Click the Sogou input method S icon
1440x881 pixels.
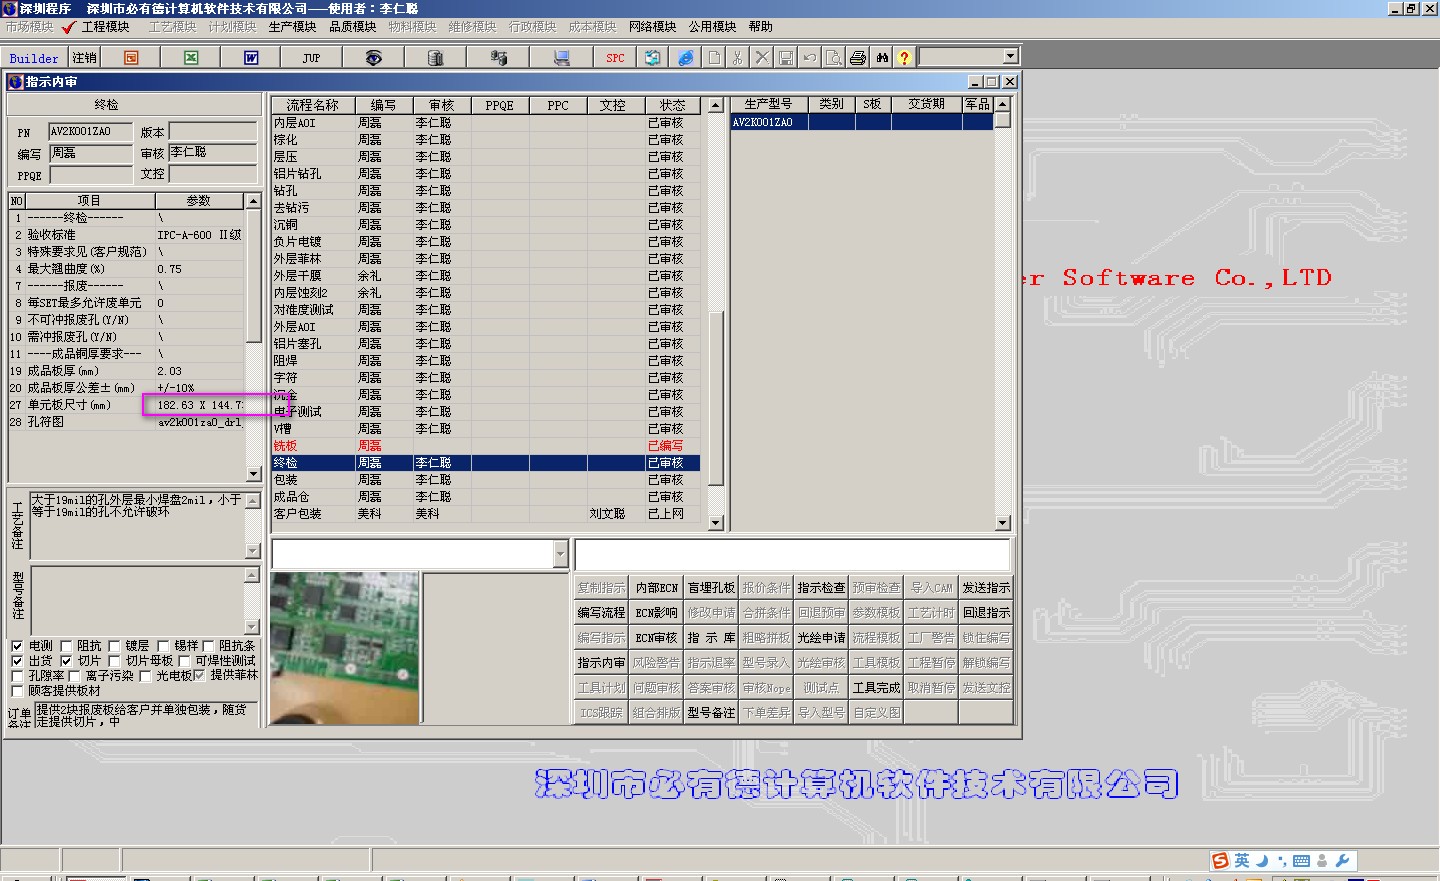tap(1220, 861)
